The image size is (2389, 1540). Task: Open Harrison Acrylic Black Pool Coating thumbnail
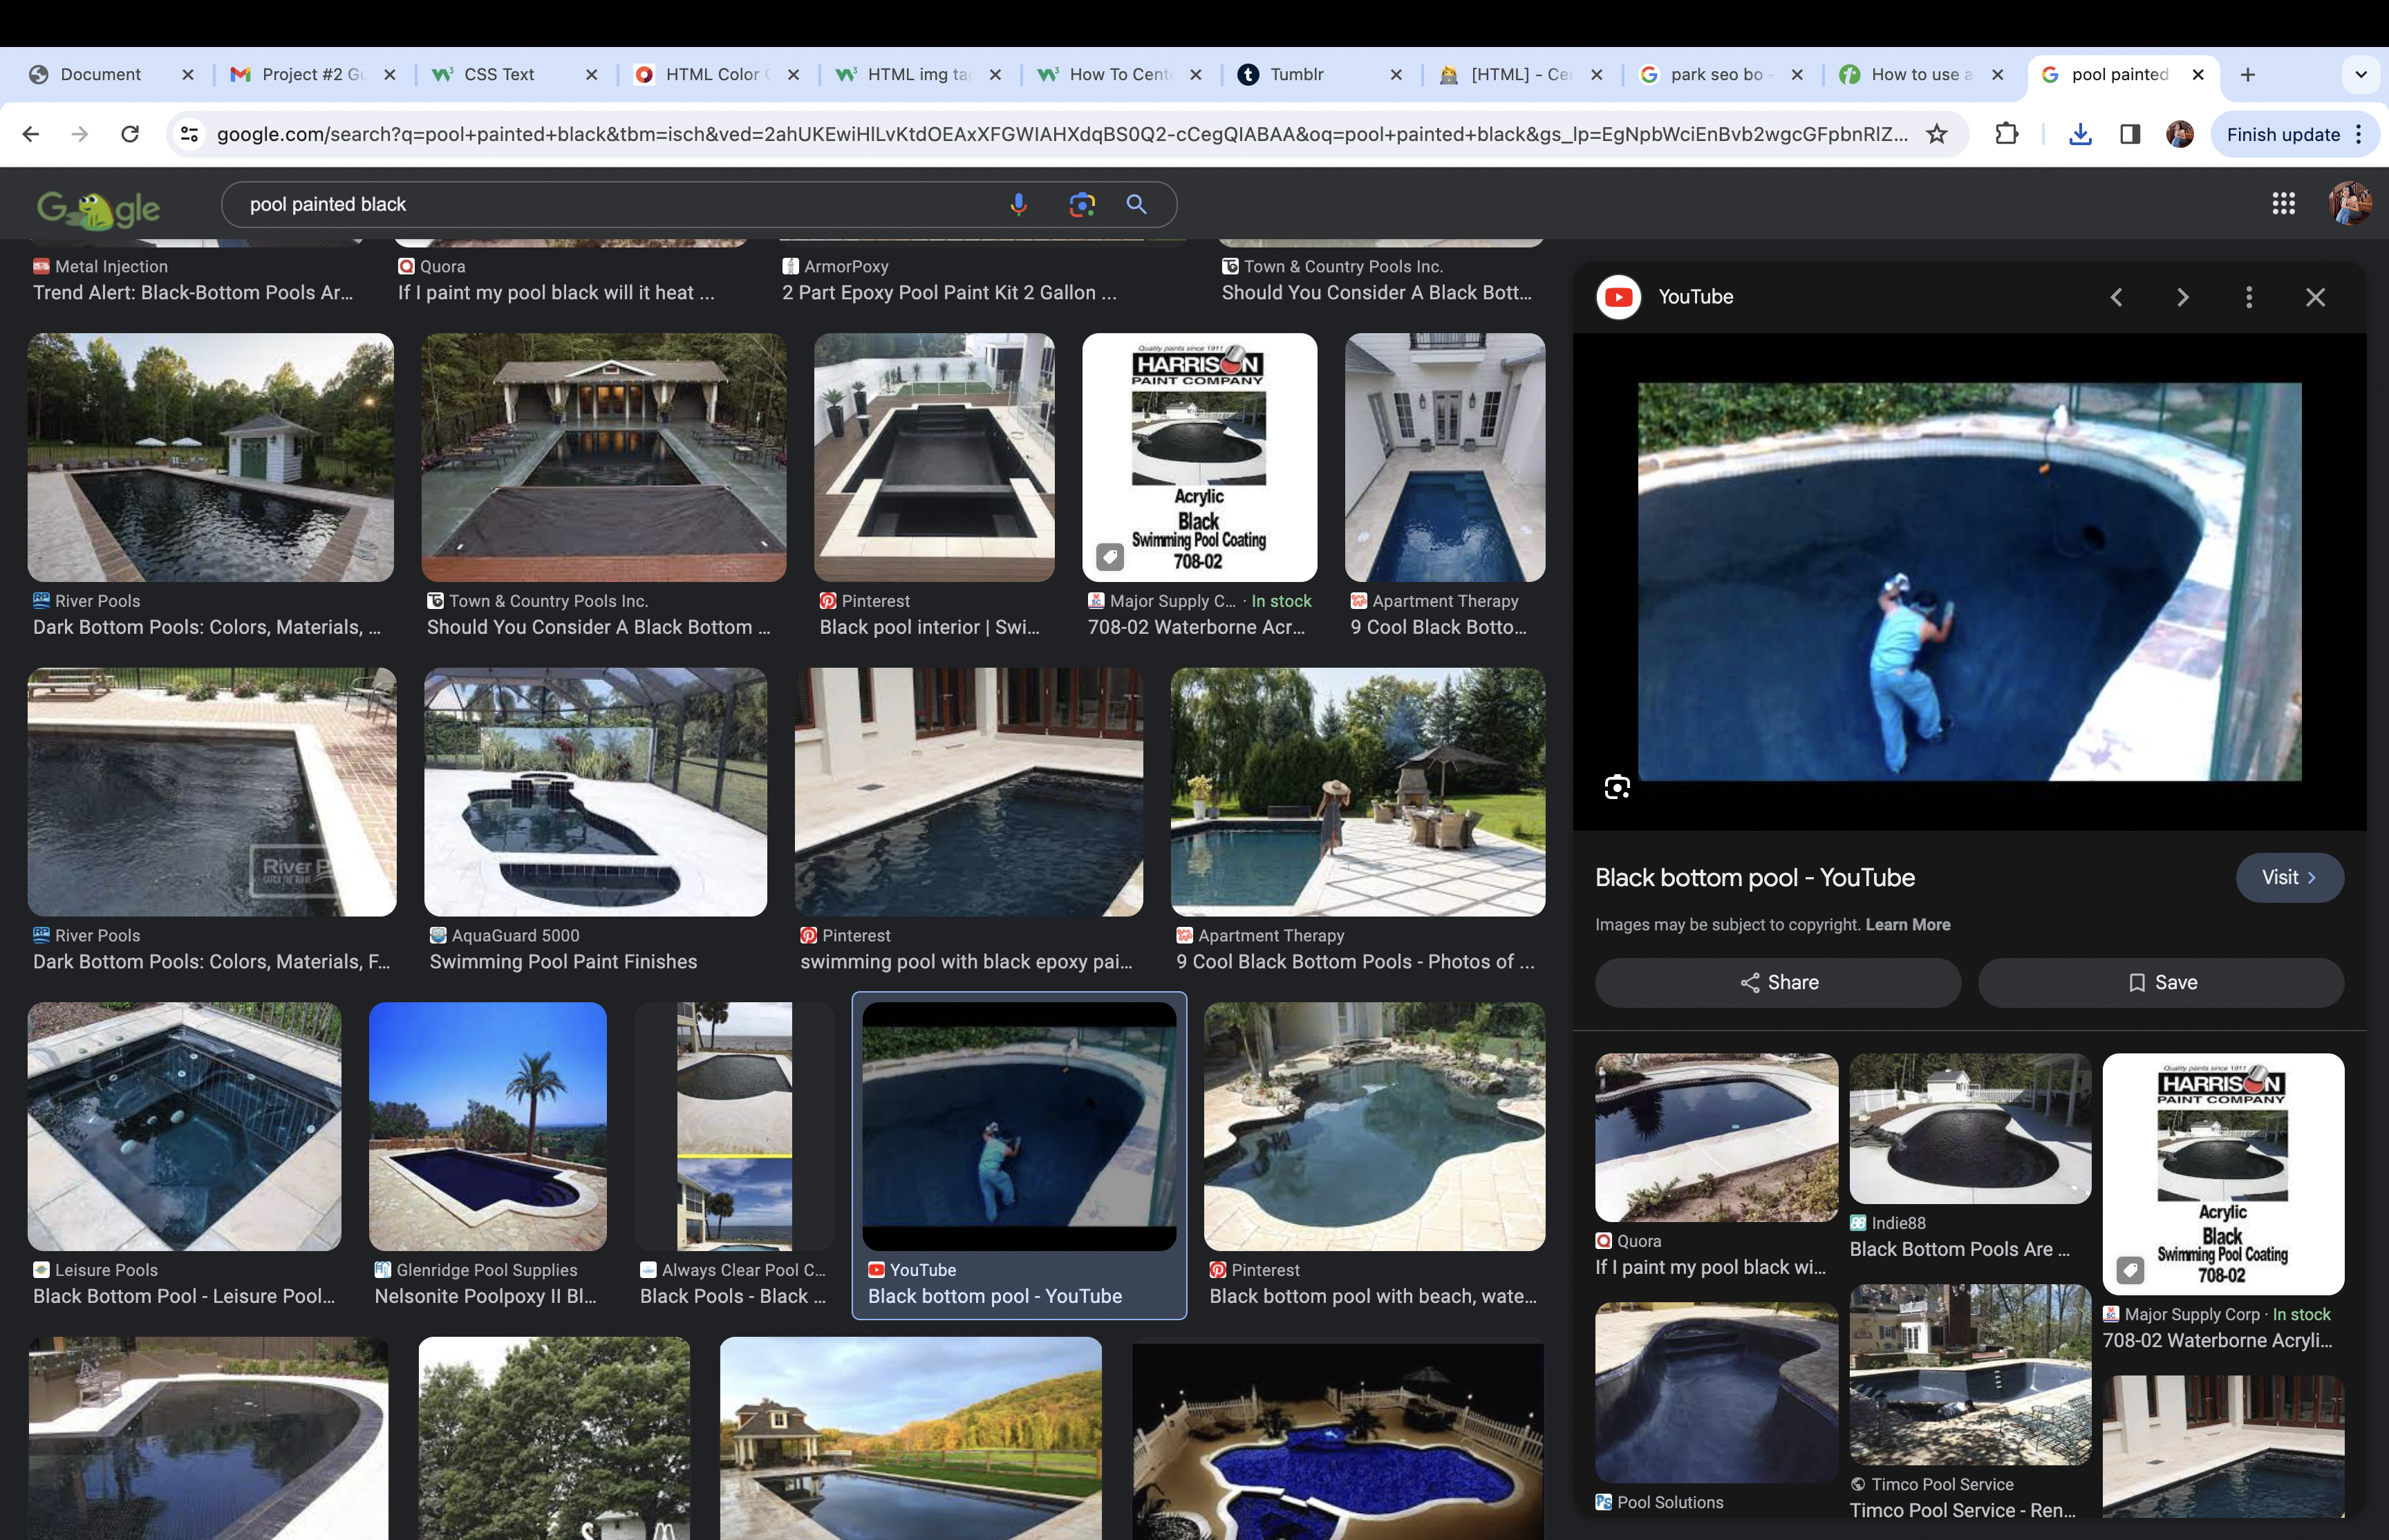tap(1199, 457)
